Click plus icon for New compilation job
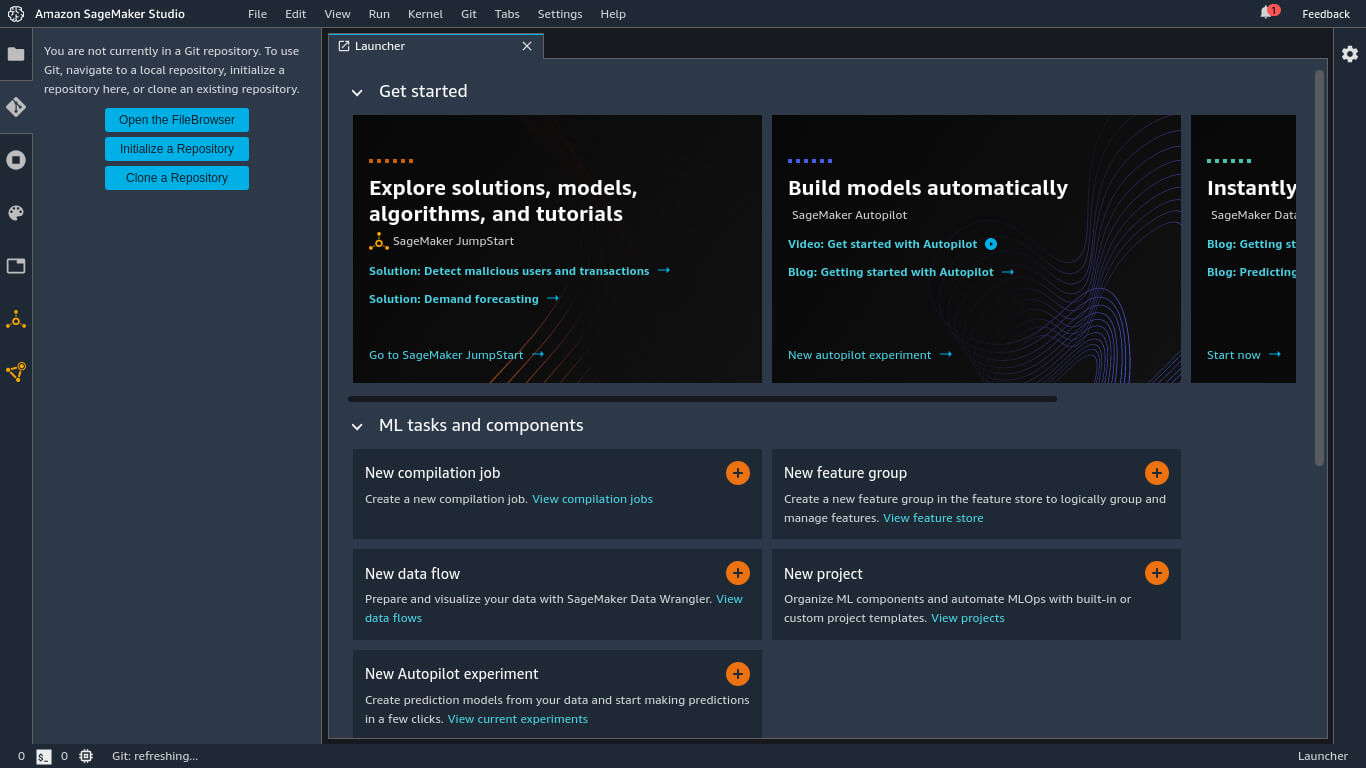Screen dimensions: 1366x768 pyautogui.click(x=738, y=473)
